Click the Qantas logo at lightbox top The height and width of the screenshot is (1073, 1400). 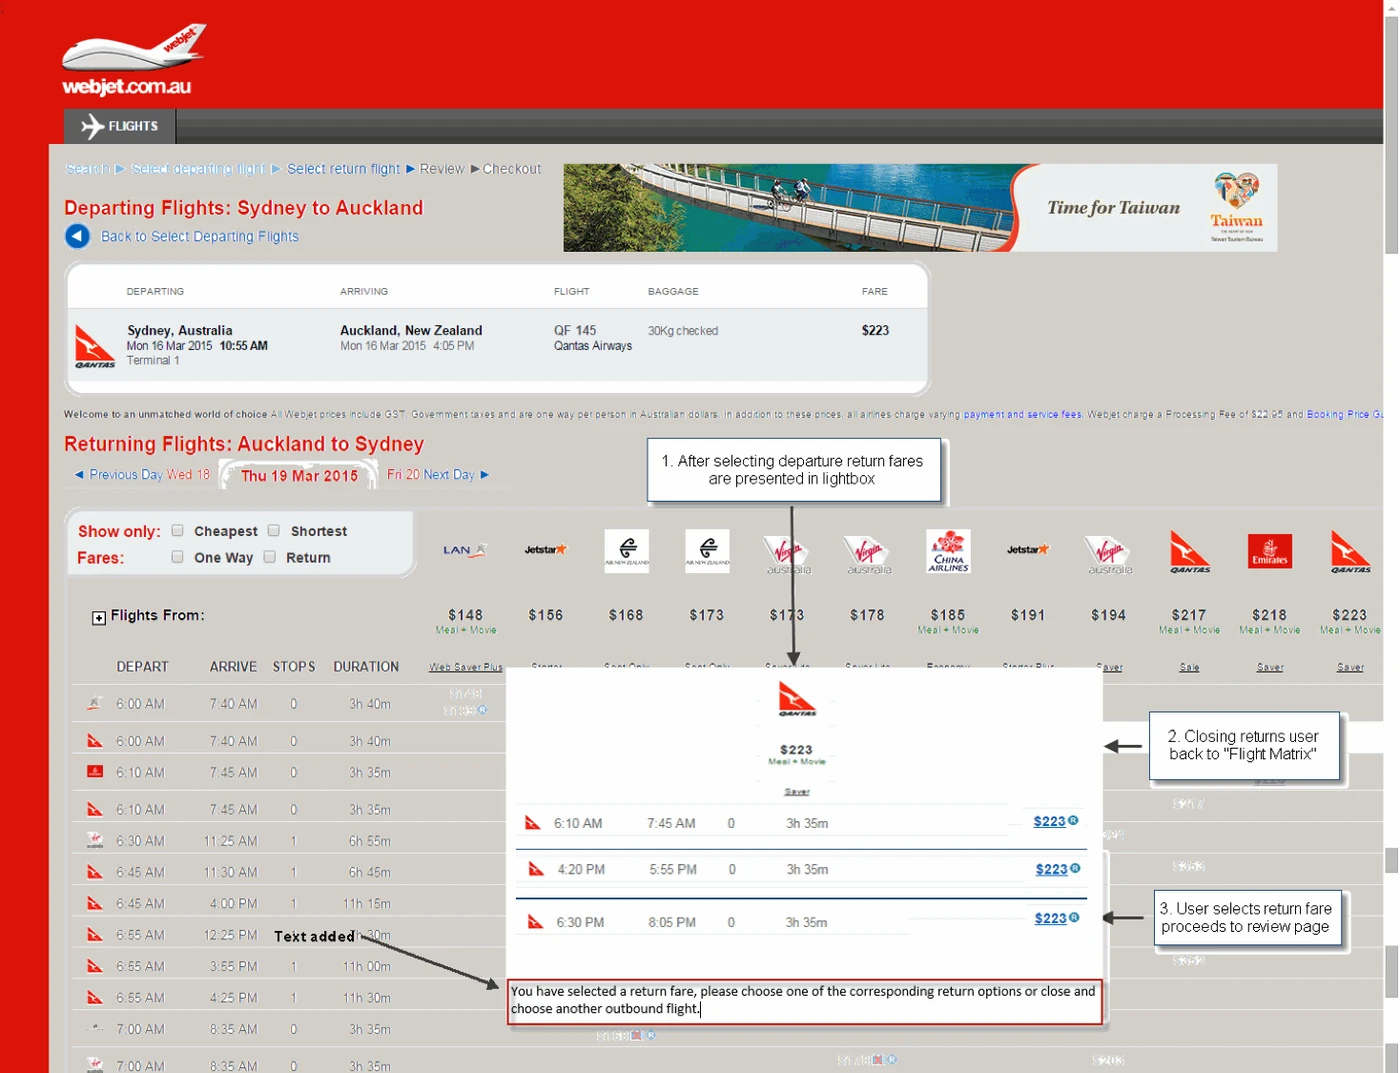[797, 699]
